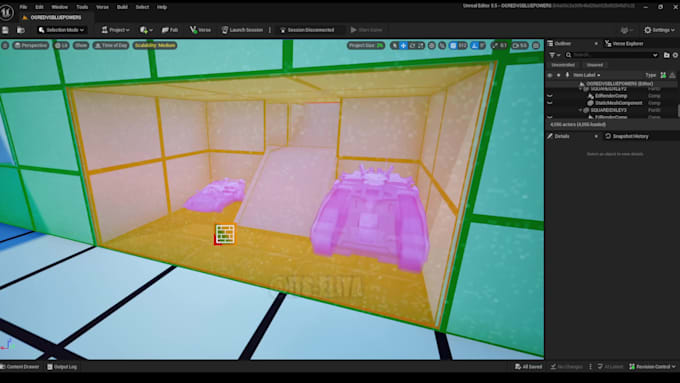This screenshot has height=383, width=680.
Task: Collapse the SQUAREDELEY3 tree item
Action: click(x=580, y=110)
